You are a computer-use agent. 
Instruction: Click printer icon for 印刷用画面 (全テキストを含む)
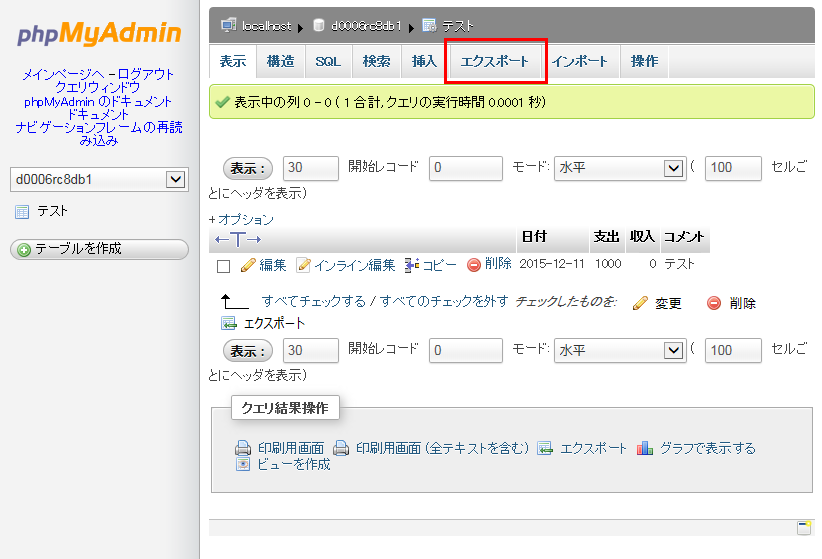point(341,448)
